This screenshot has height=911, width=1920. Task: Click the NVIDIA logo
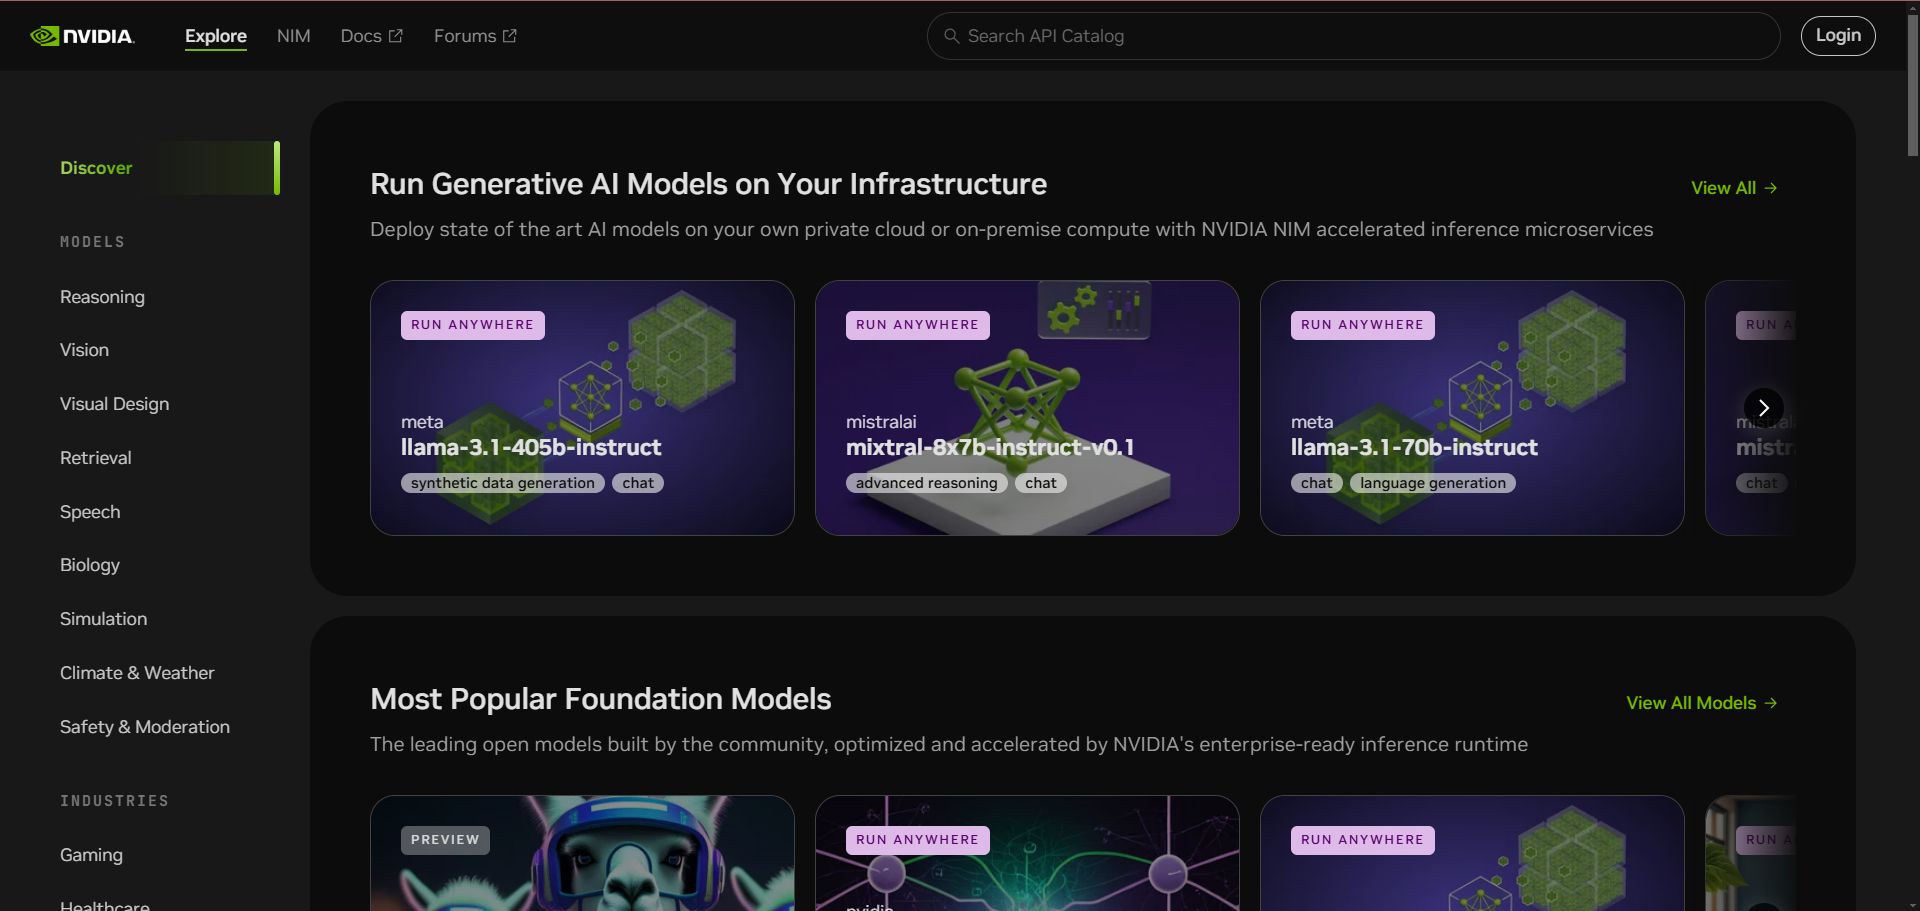(82, 36)
